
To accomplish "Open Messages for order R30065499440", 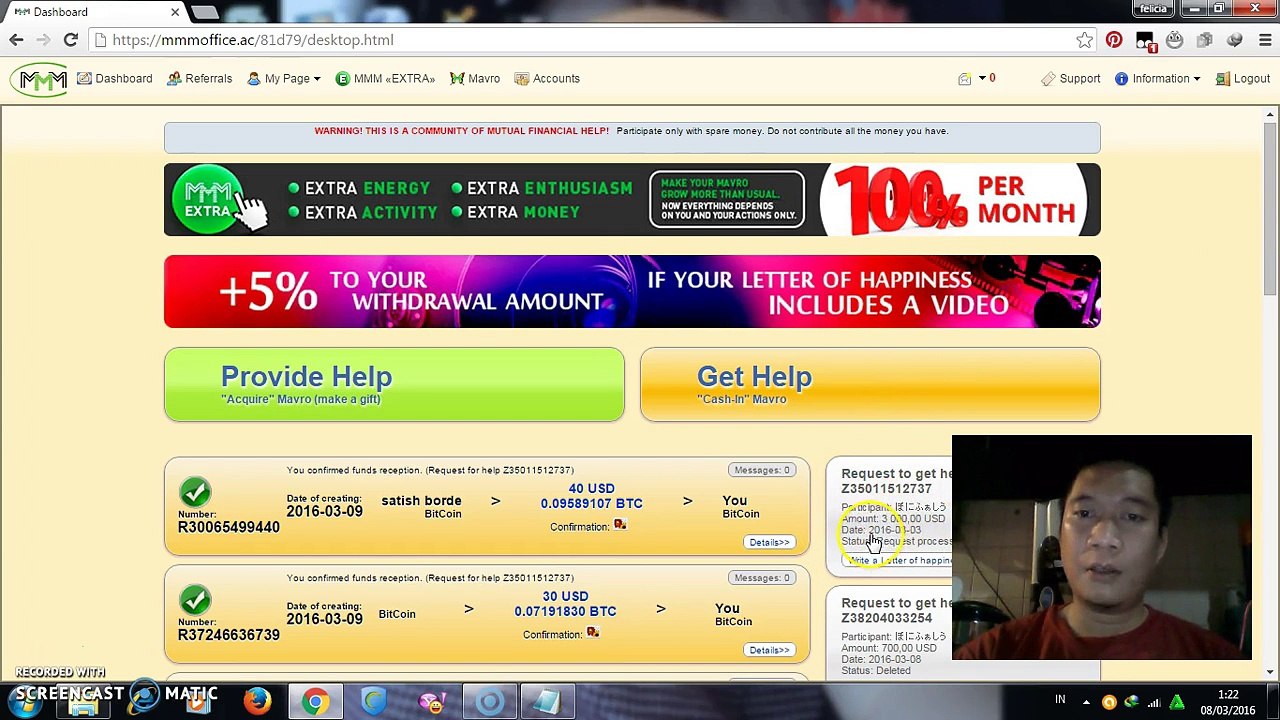I will [762, 470].
